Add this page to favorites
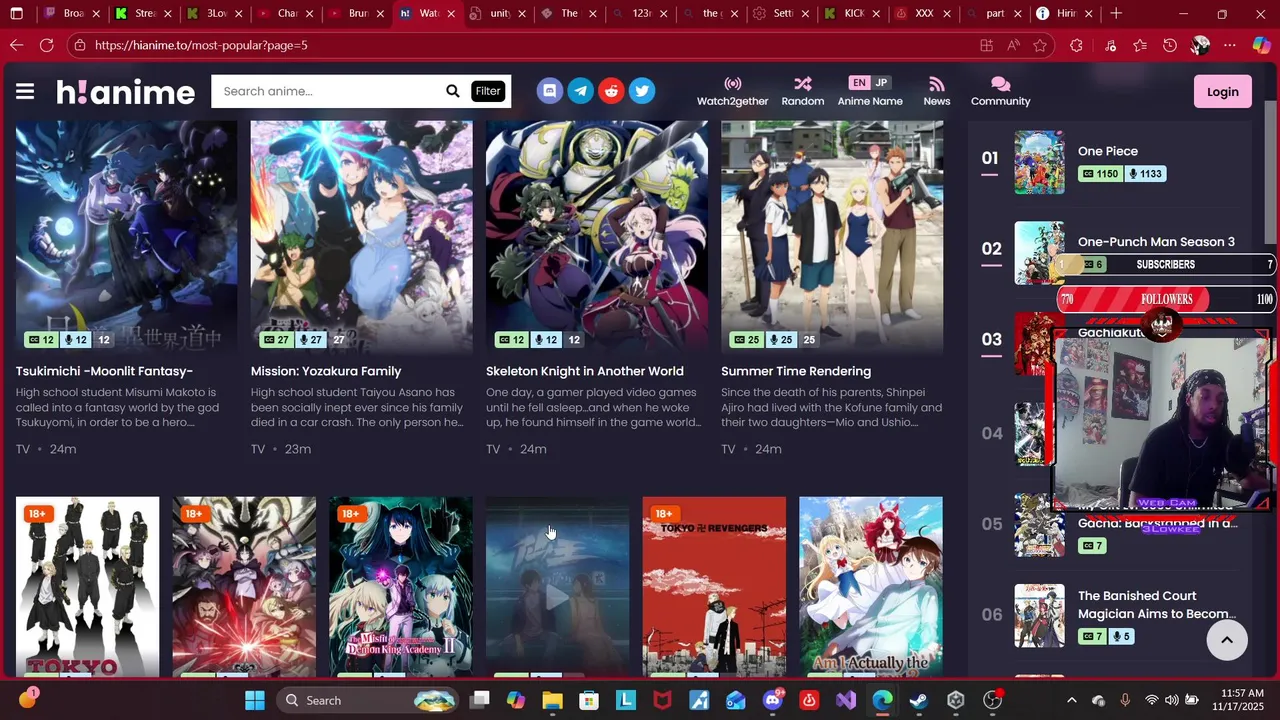1280x720 pixels. pyautogui.click(x=1040, y=45)
